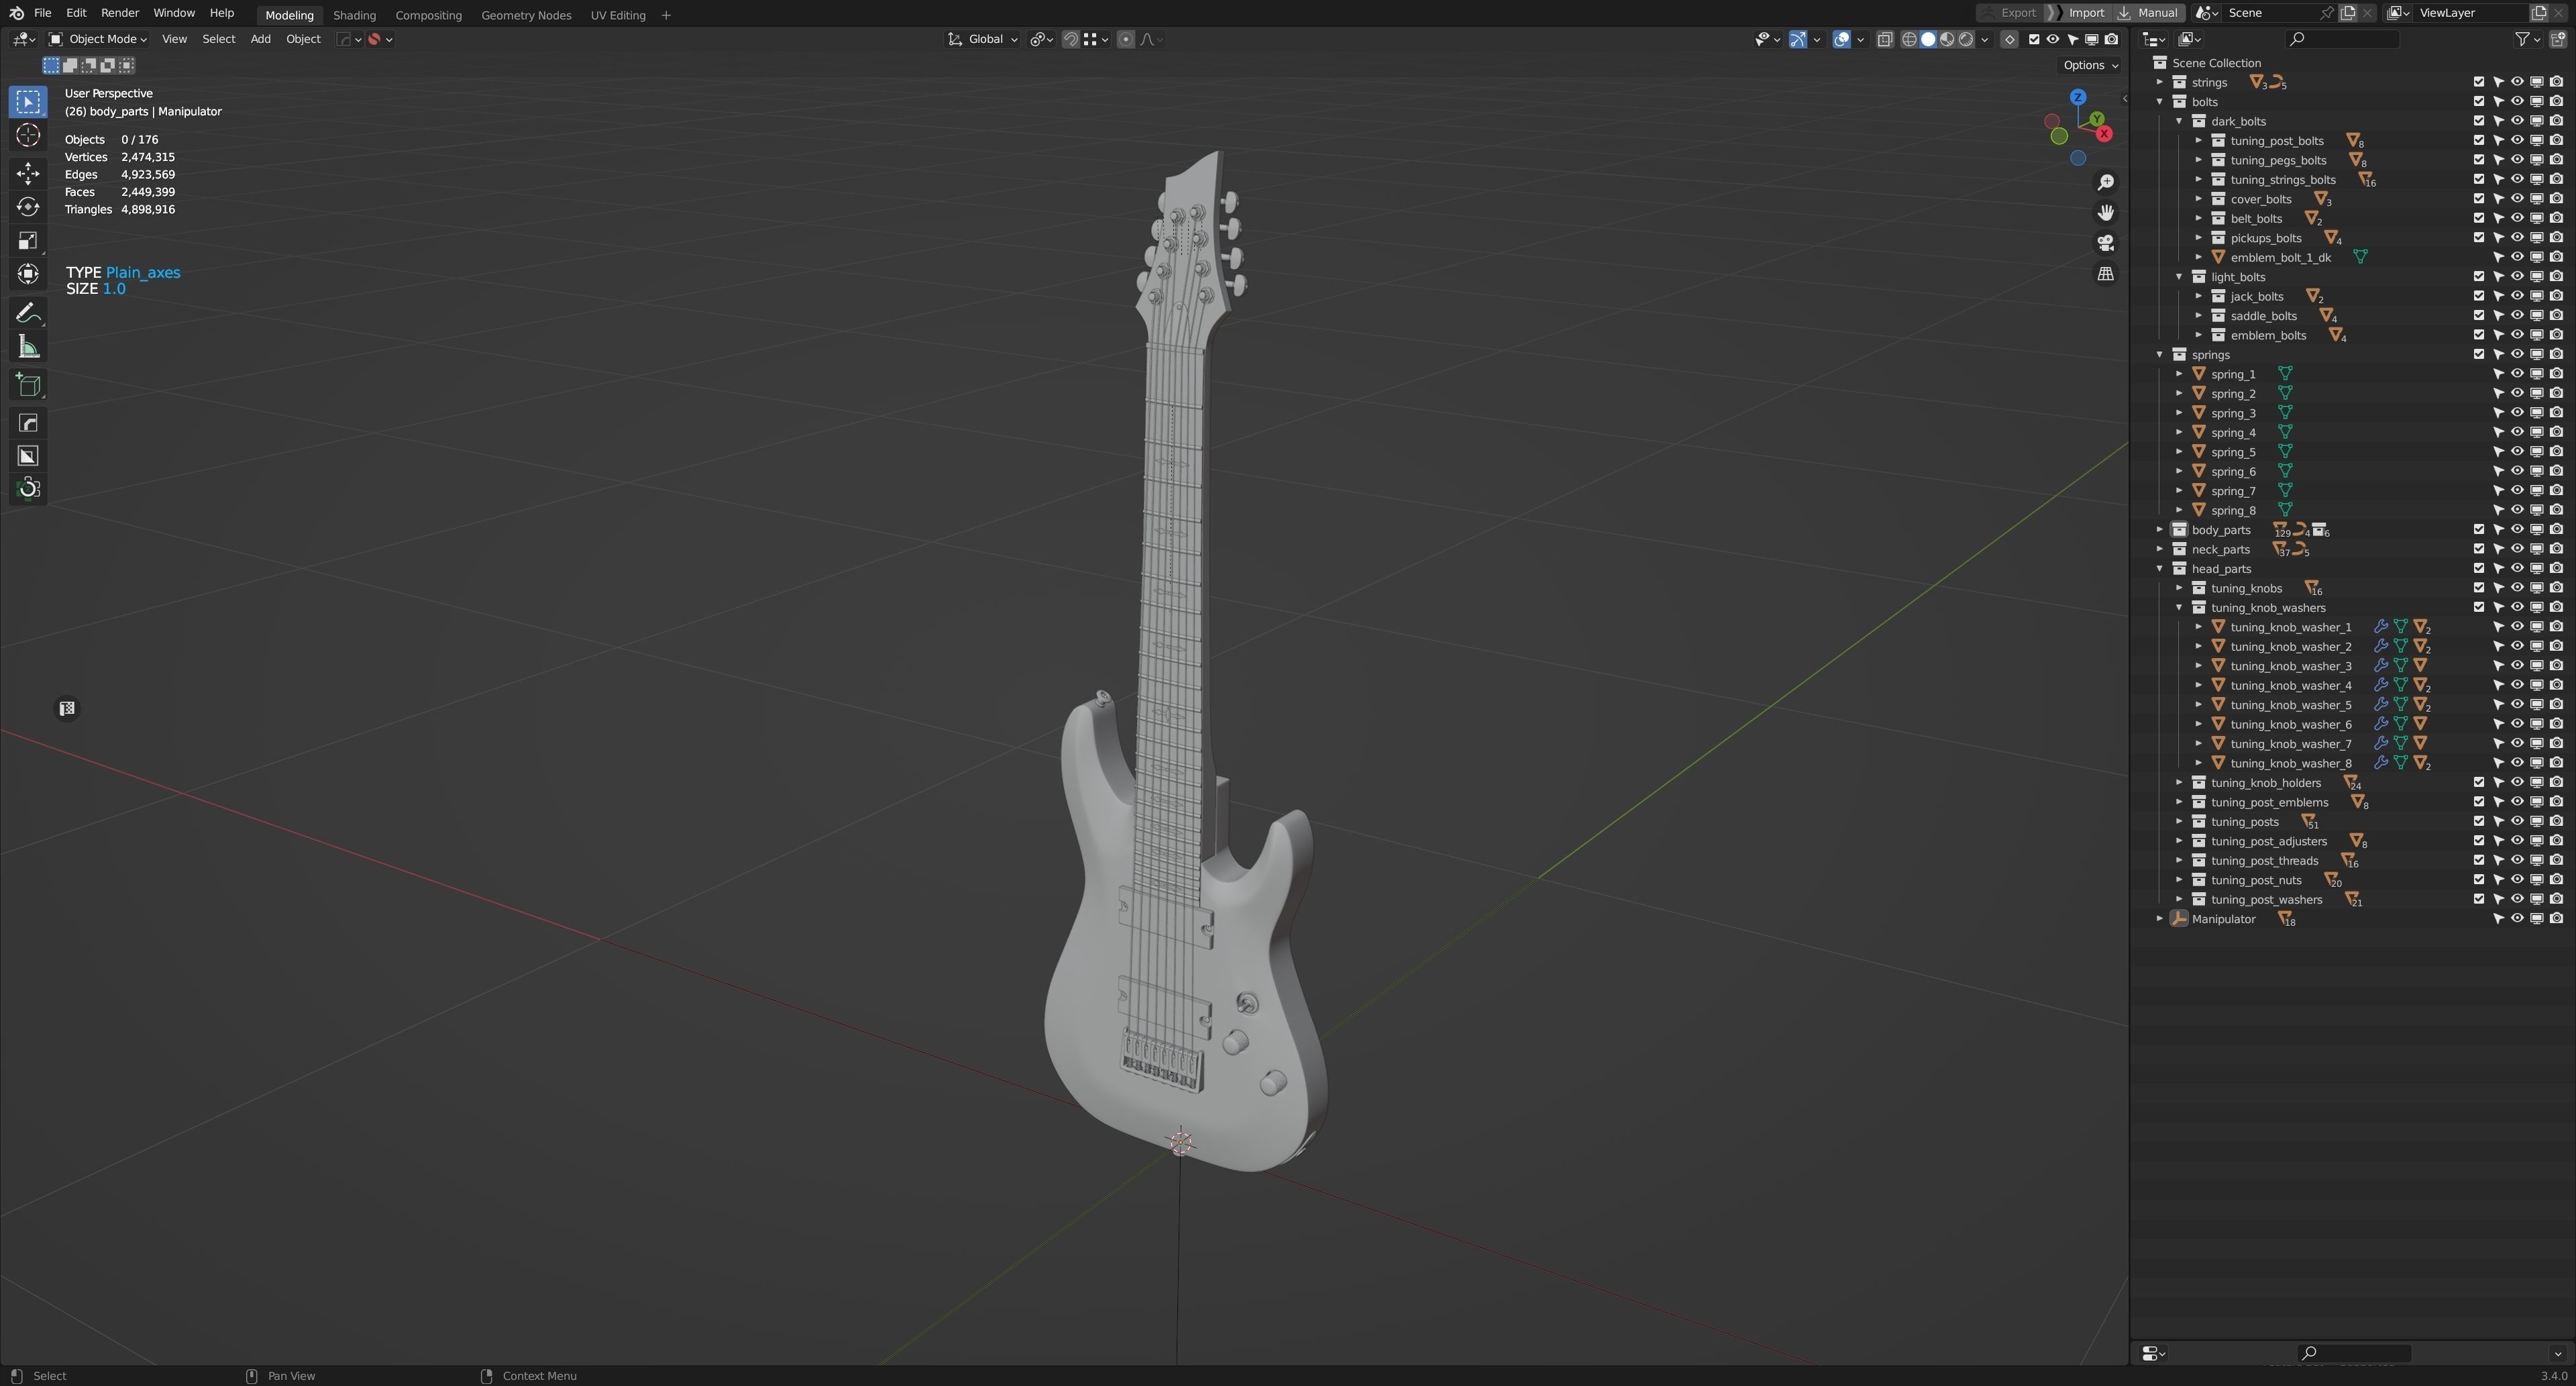Select the Annotate tool

pyautogui.click(x=28, y=313)
